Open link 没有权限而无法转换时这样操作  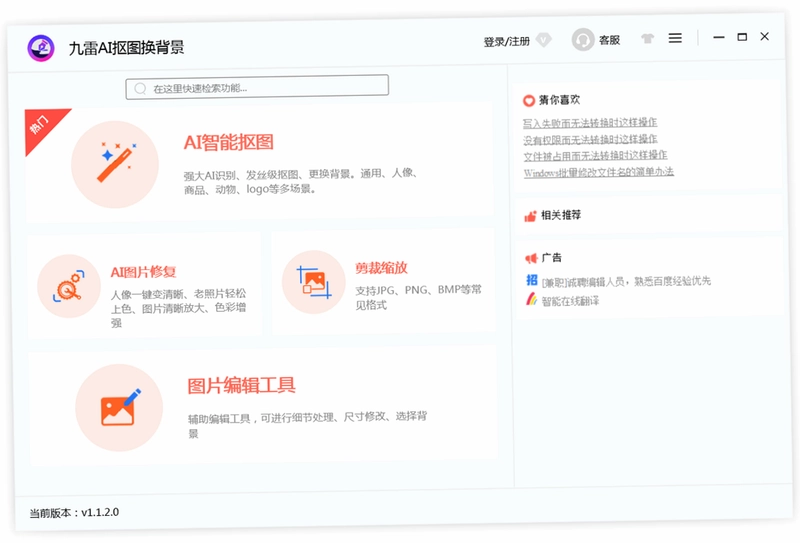click(x=590, y=139)
